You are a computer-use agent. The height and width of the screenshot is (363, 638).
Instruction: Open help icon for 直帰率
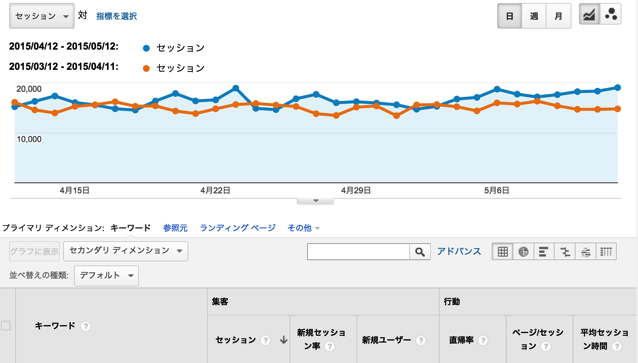483,340
